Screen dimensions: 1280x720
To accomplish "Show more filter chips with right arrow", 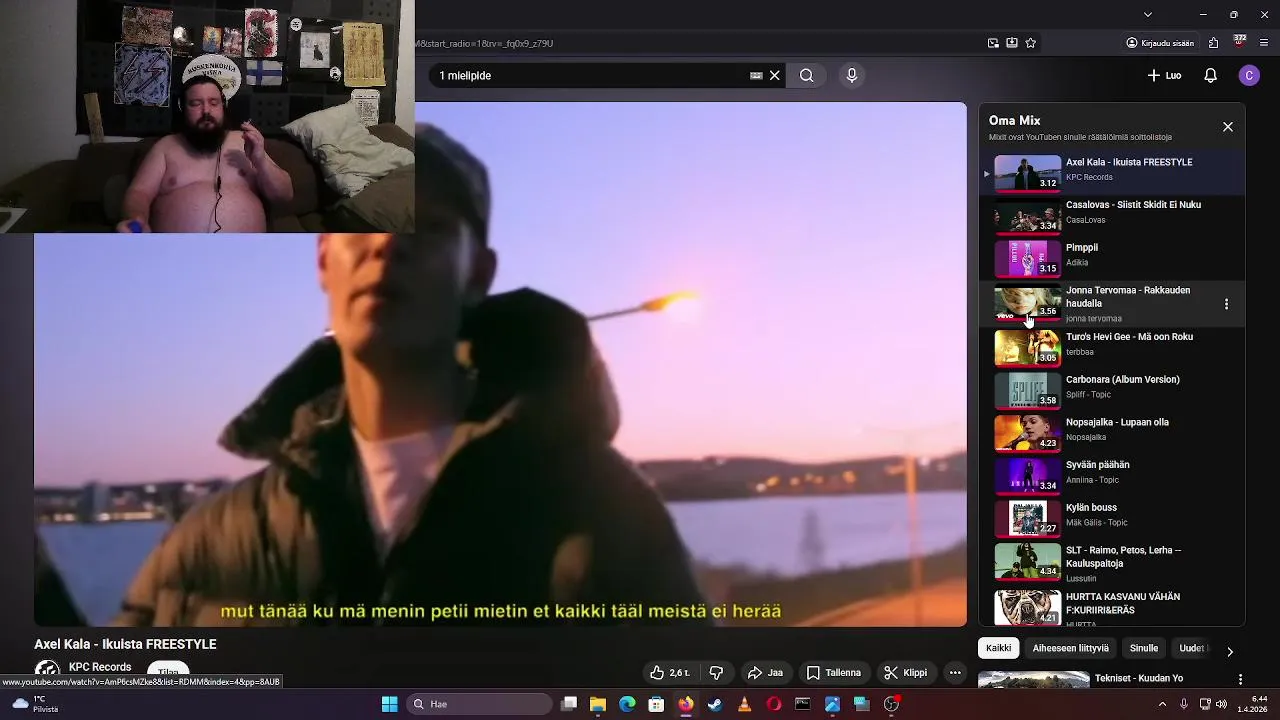I will [1230, 651].
